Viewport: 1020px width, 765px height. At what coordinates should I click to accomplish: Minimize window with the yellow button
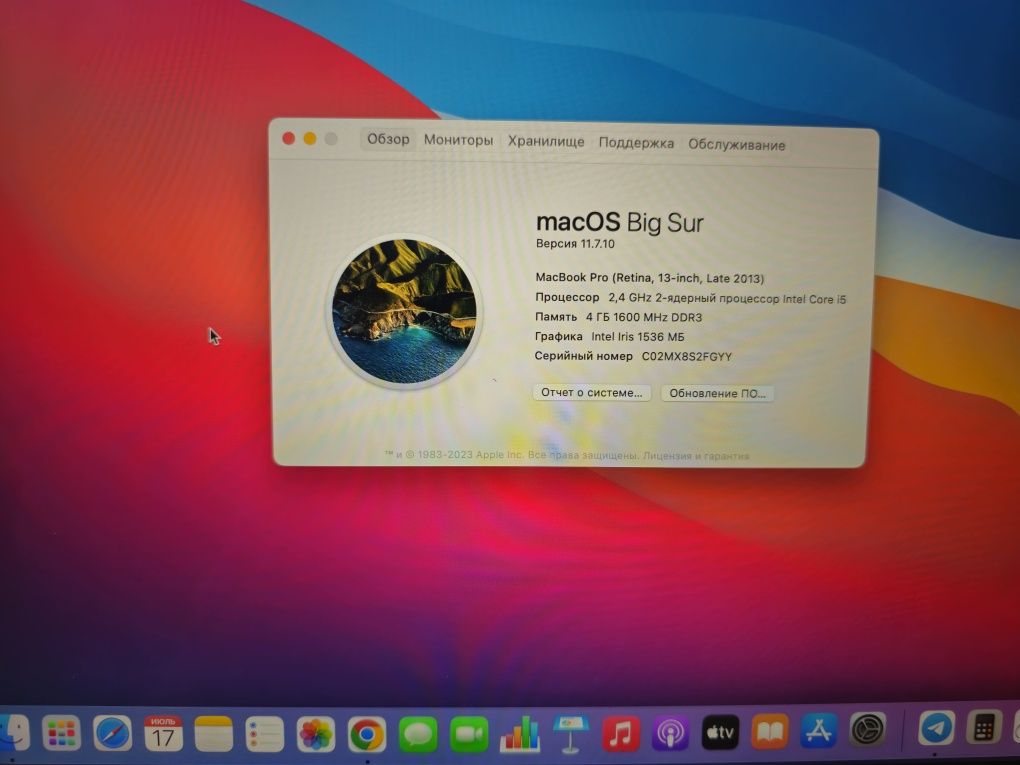[x=310, y=138]
